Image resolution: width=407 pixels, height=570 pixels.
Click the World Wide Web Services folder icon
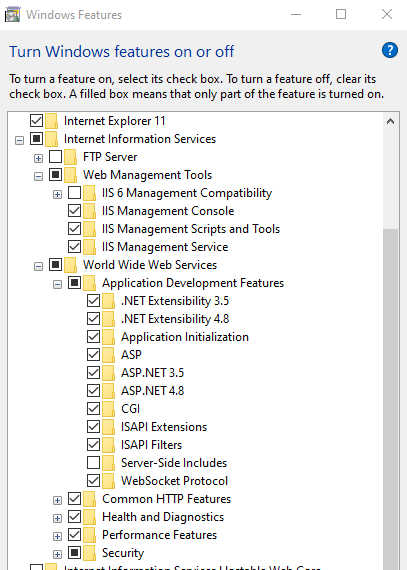(x=70, y=265)
